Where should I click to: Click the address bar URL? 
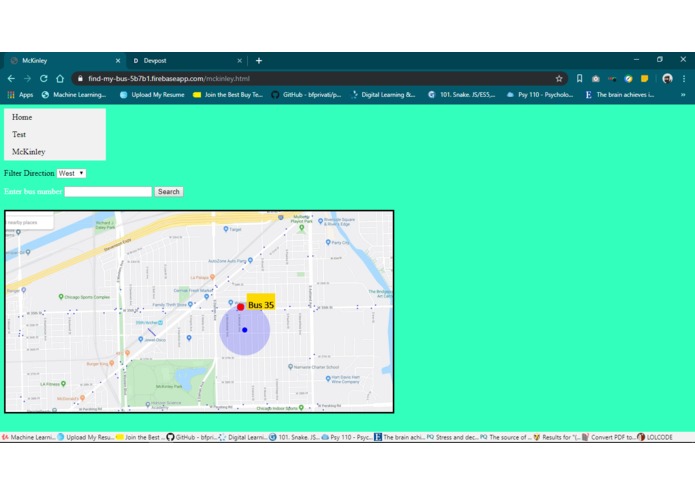pyautogui.click(x=169, y=78)
